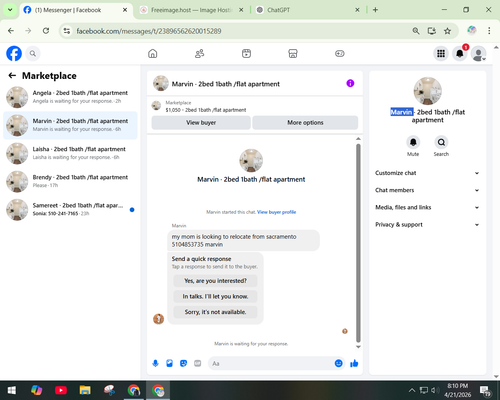The image size is (500, 400).
Task: Expand Chat members section
Action: pos(427,190)
